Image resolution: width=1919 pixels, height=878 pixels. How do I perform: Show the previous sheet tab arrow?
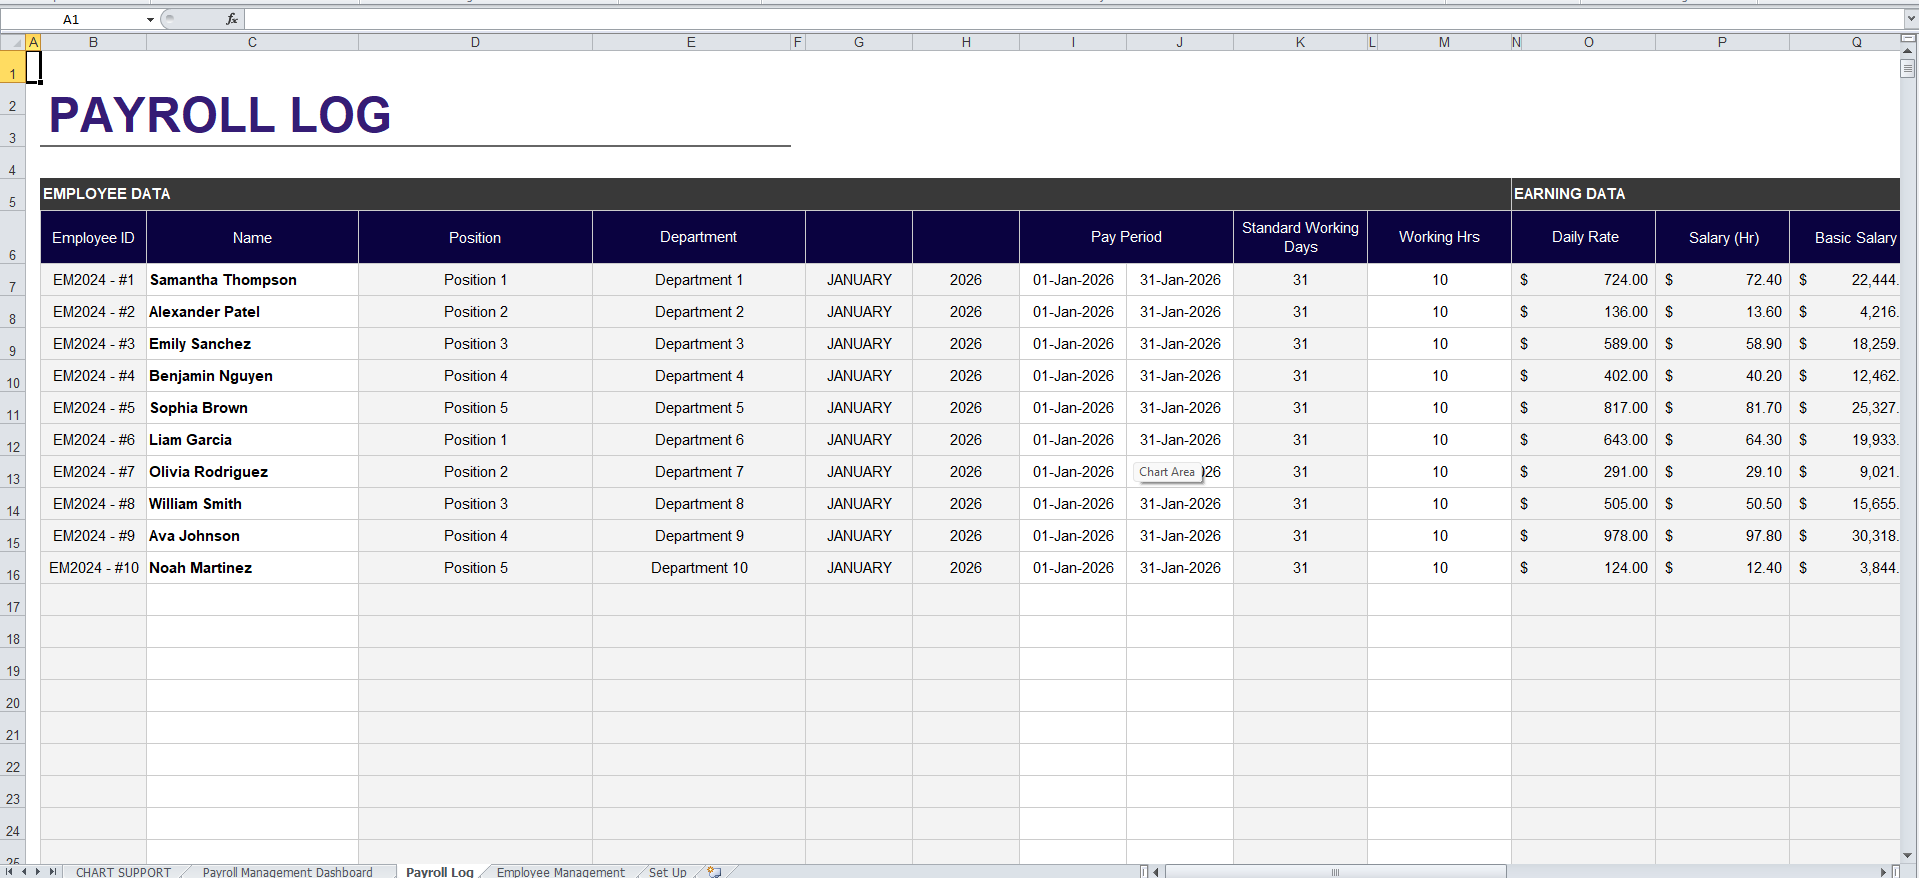[24, 872]
